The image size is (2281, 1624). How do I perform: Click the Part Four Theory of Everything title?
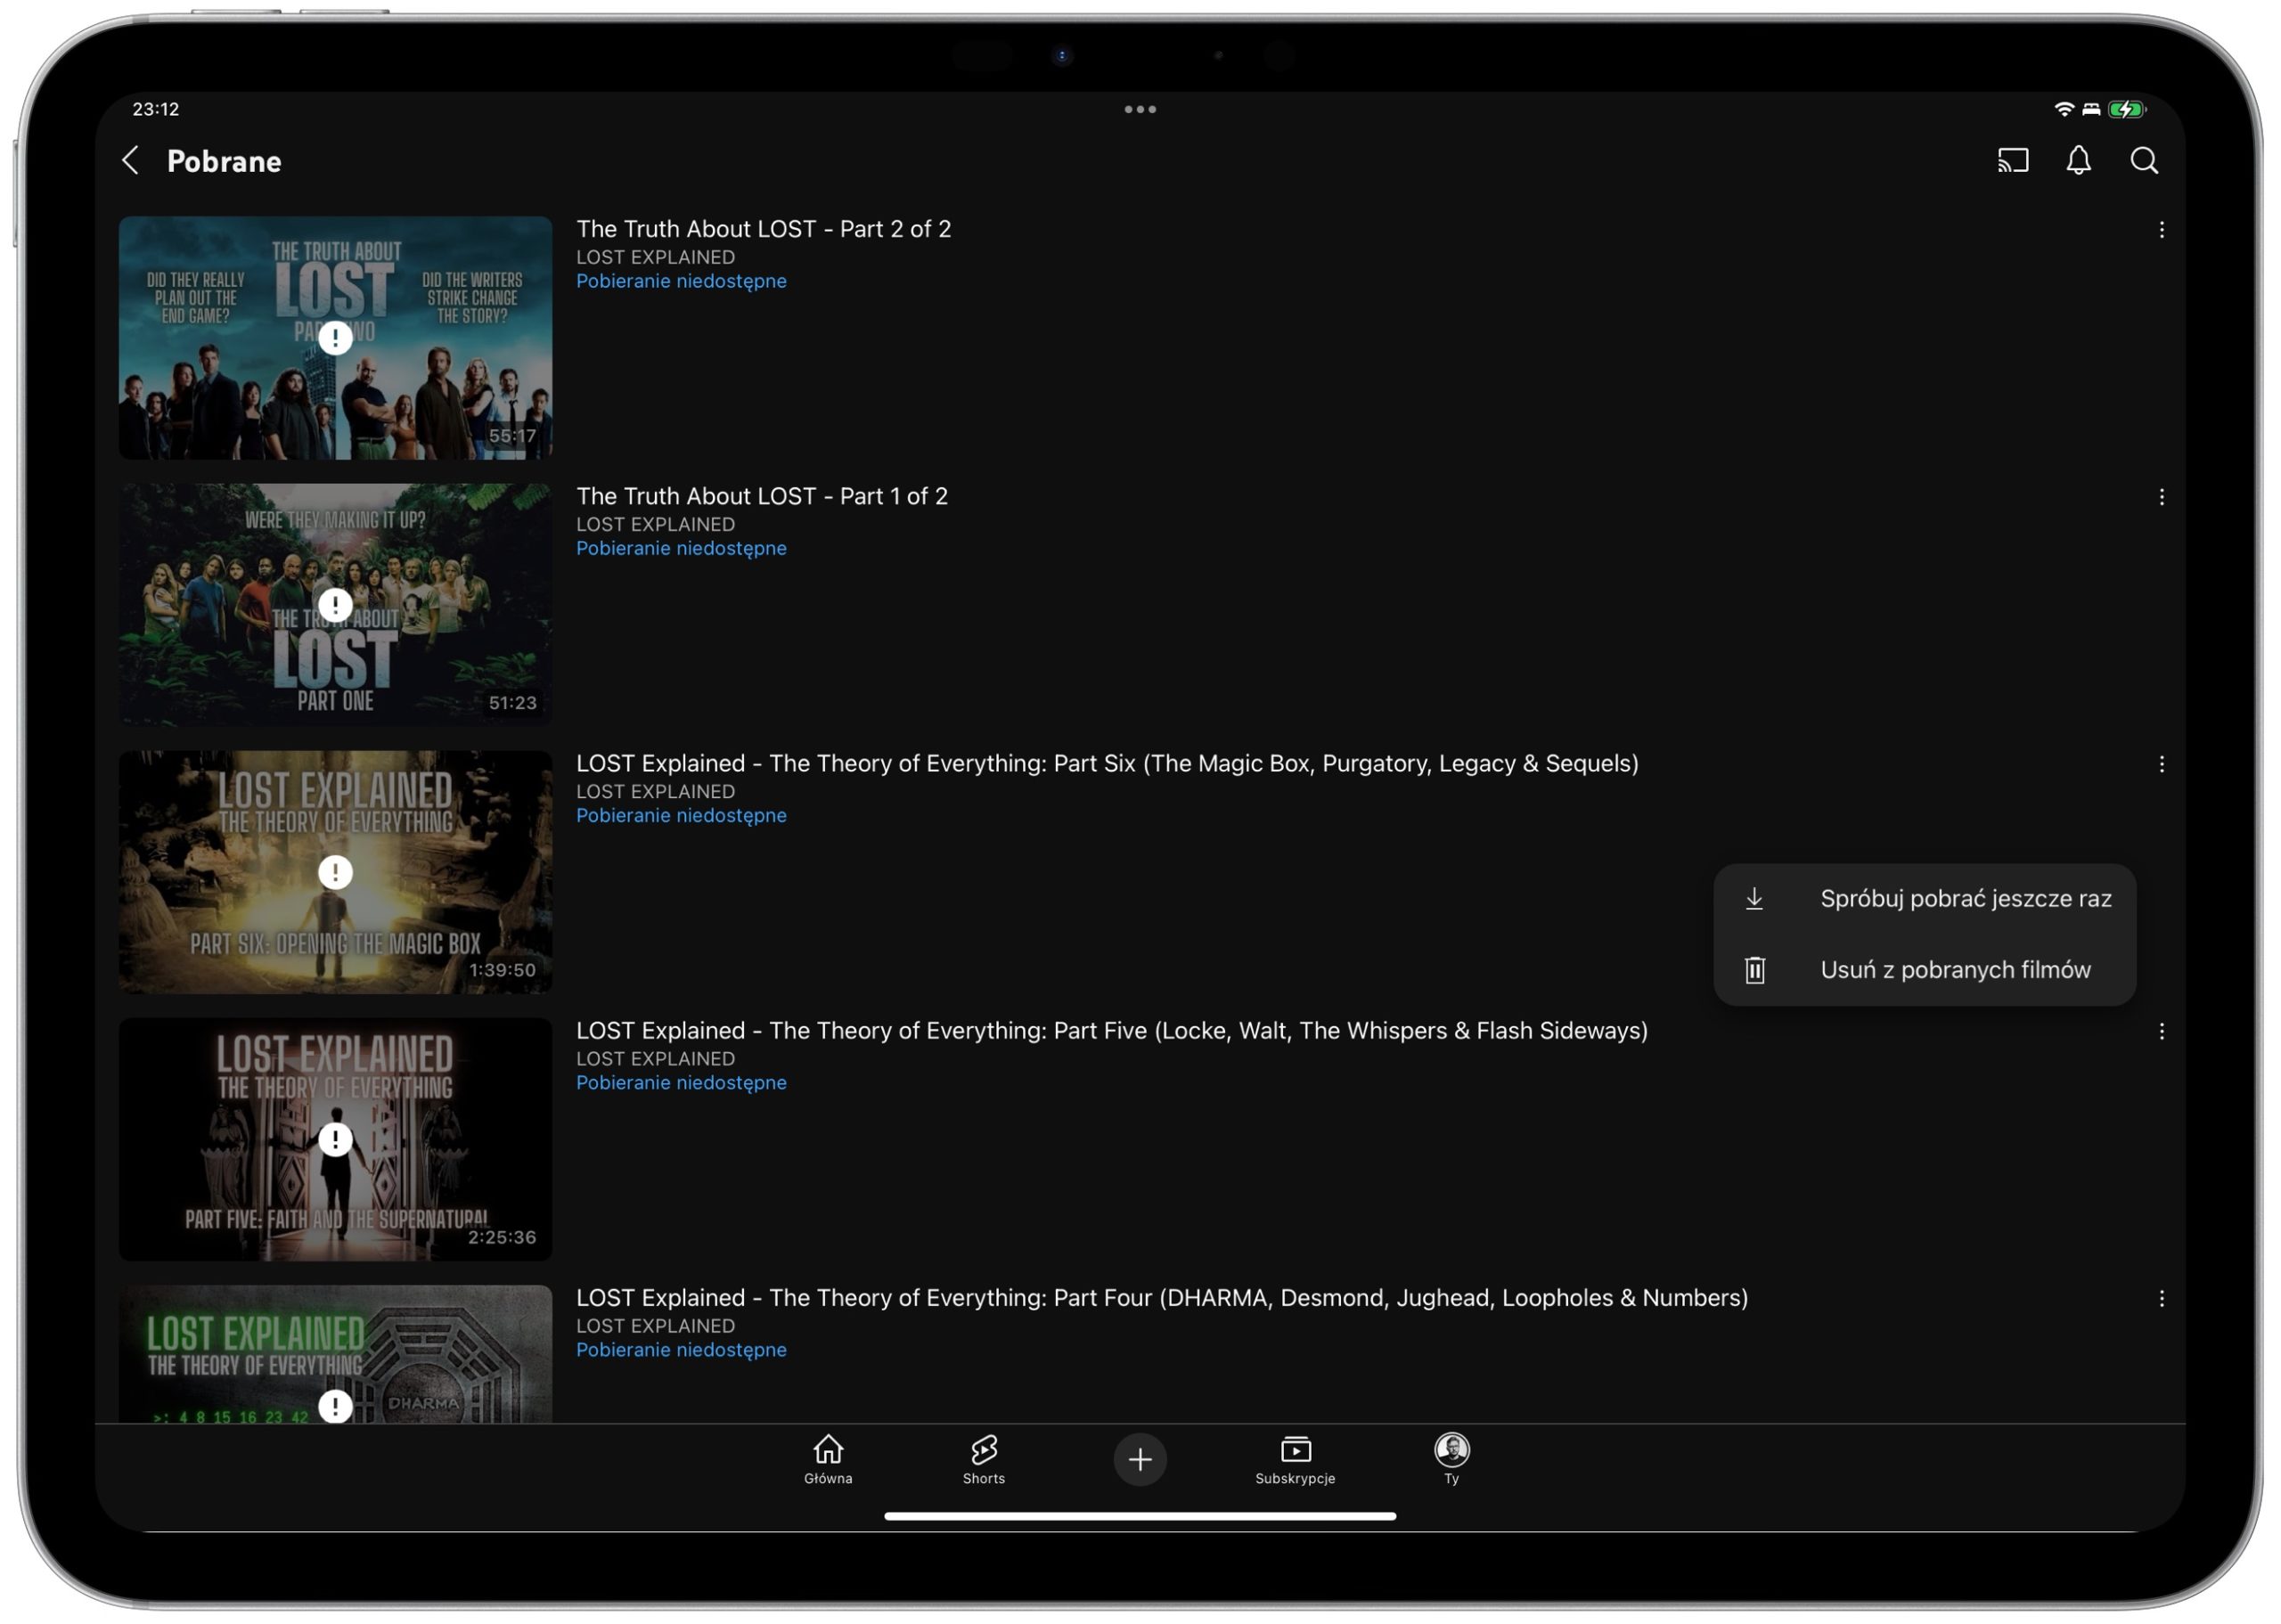pyautogui.click(x=1162, y=1297)
